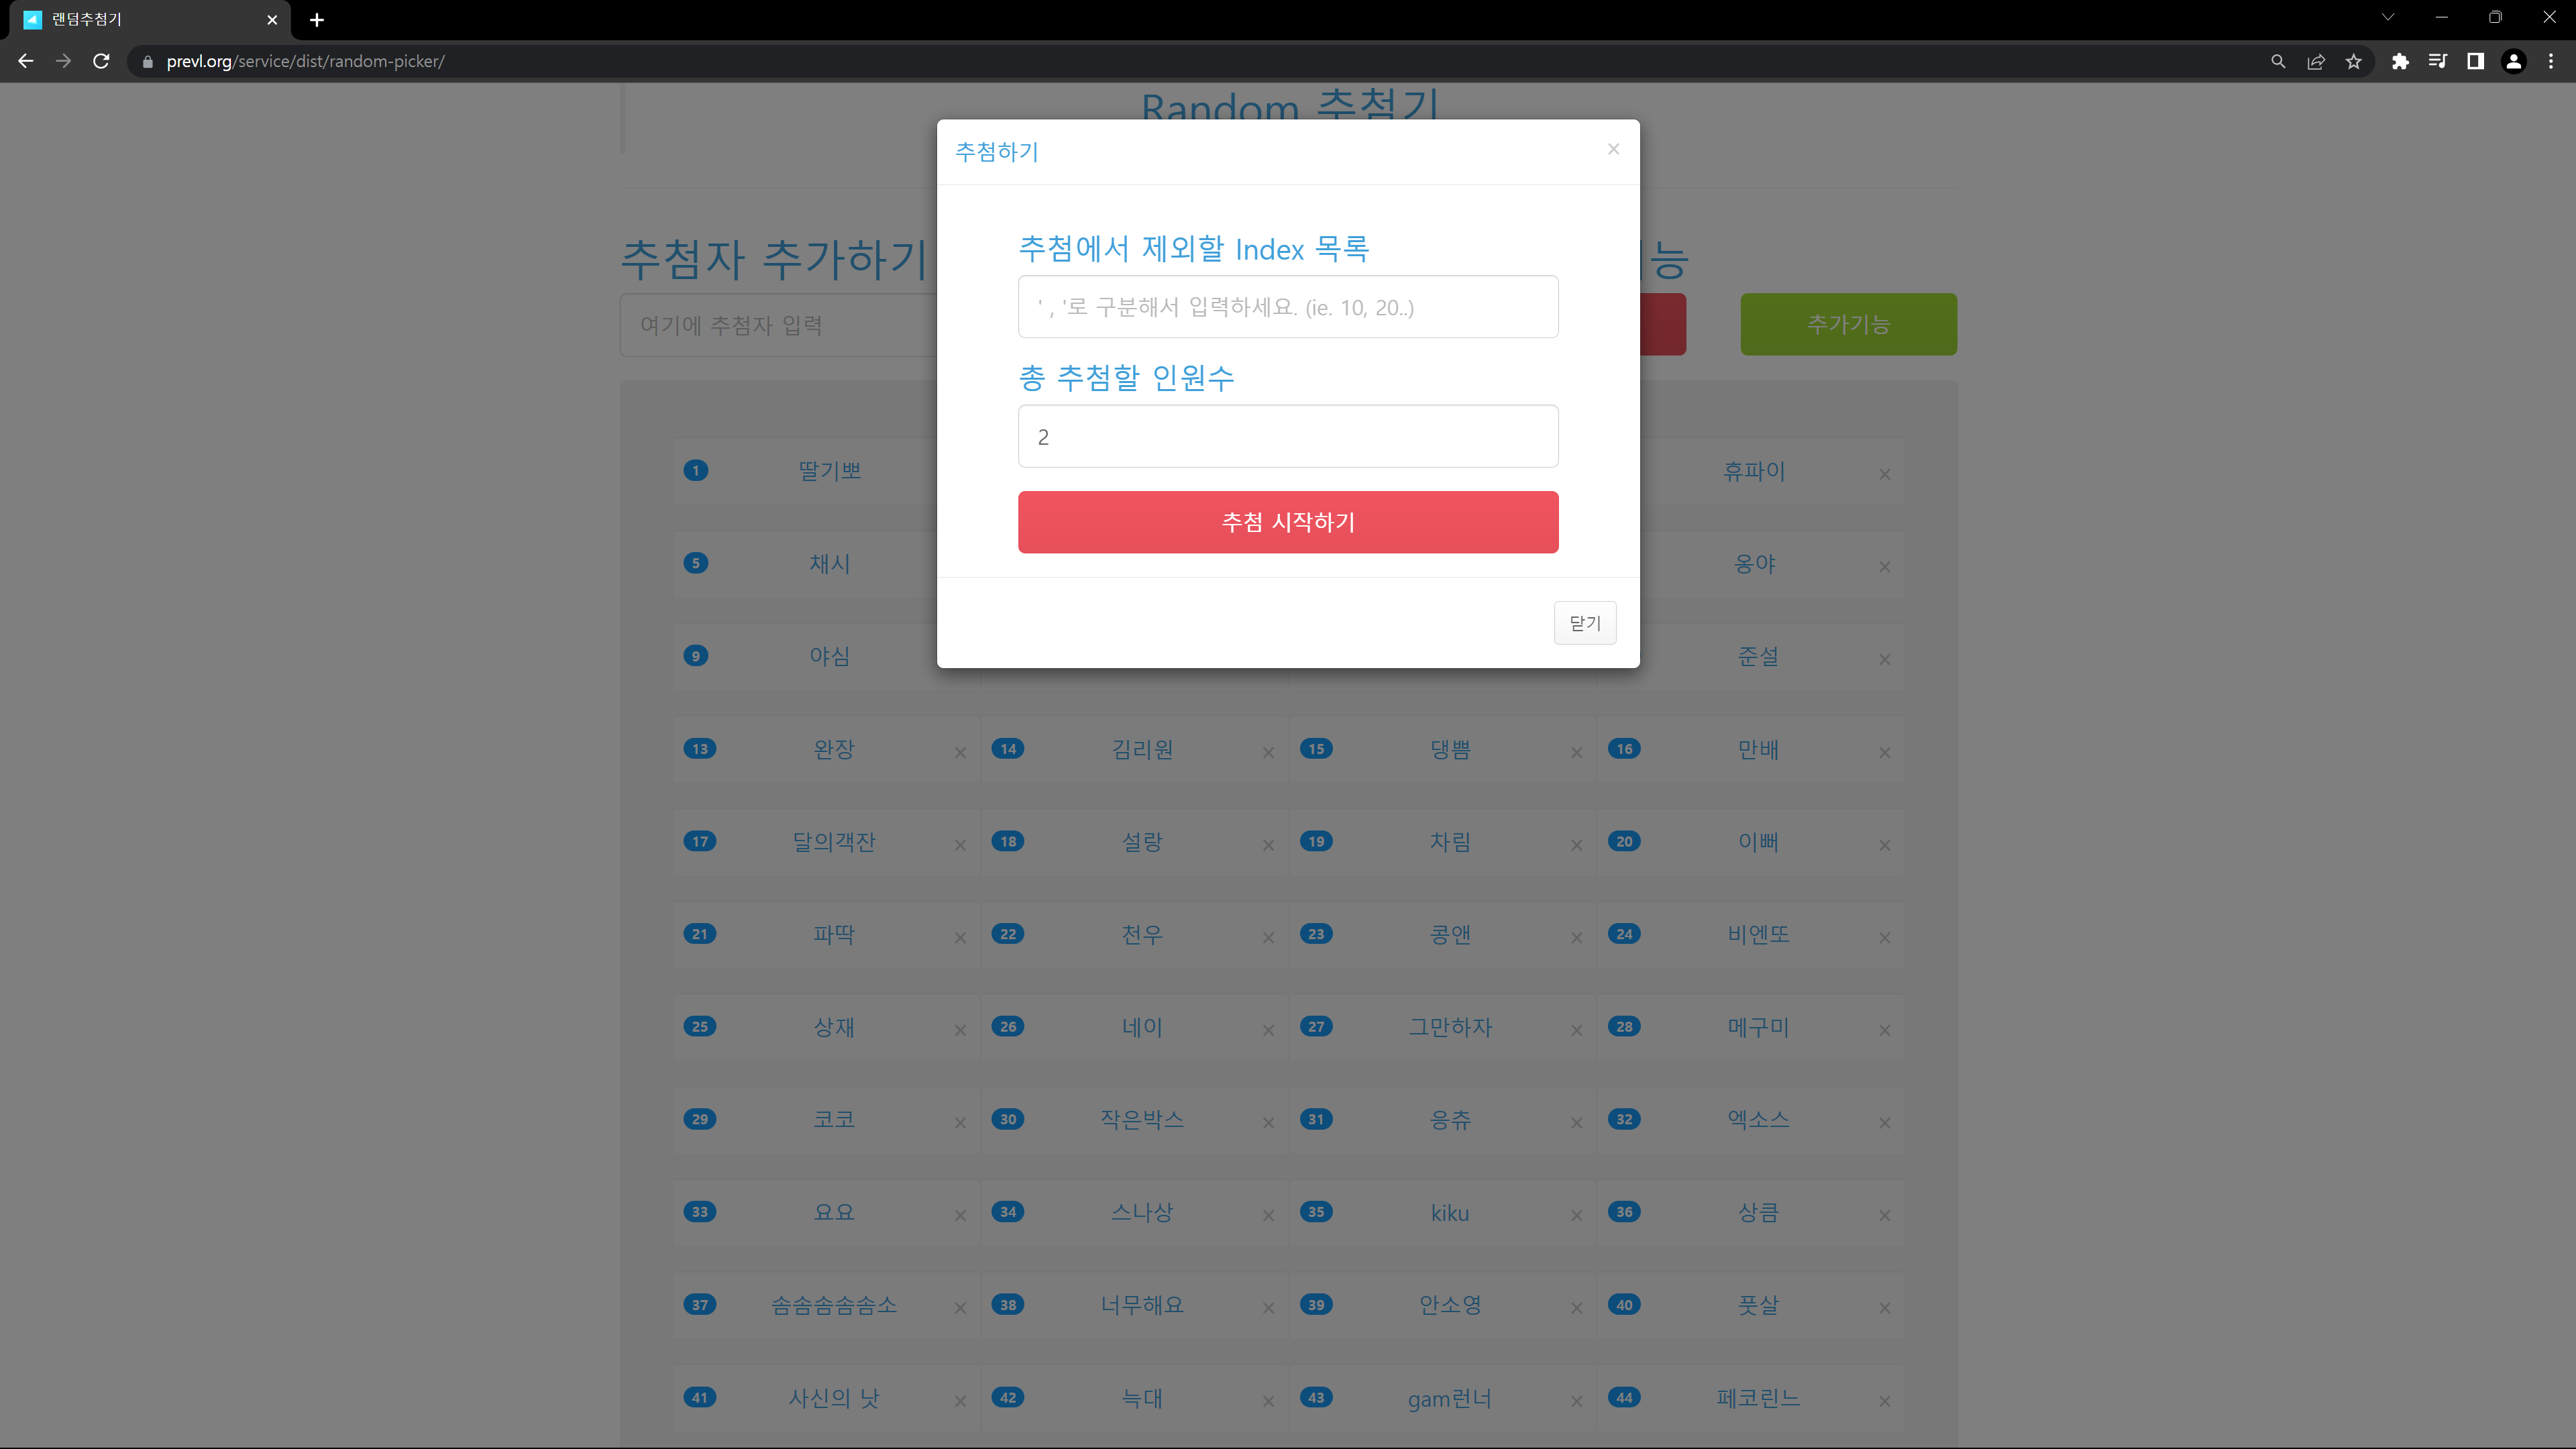
Task: Remove entry 옹야 with its X
Action: 1885,567
